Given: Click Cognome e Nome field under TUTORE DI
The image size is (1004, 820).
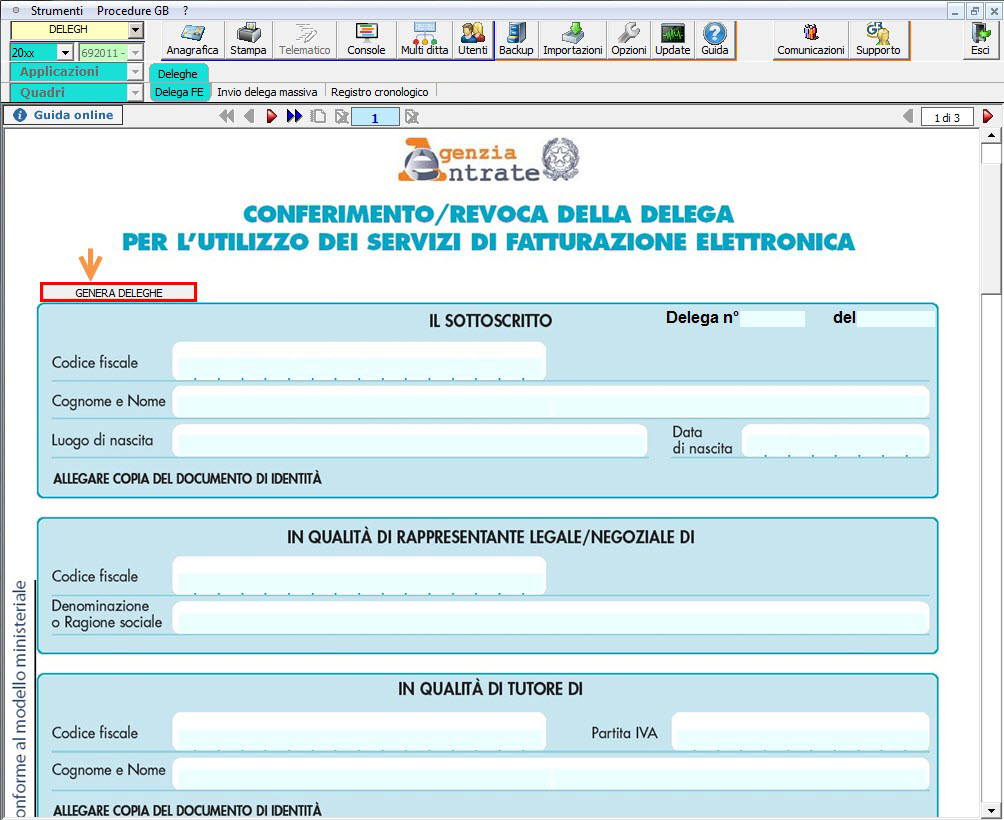Looking at the screenshot, I should (551, 773).
